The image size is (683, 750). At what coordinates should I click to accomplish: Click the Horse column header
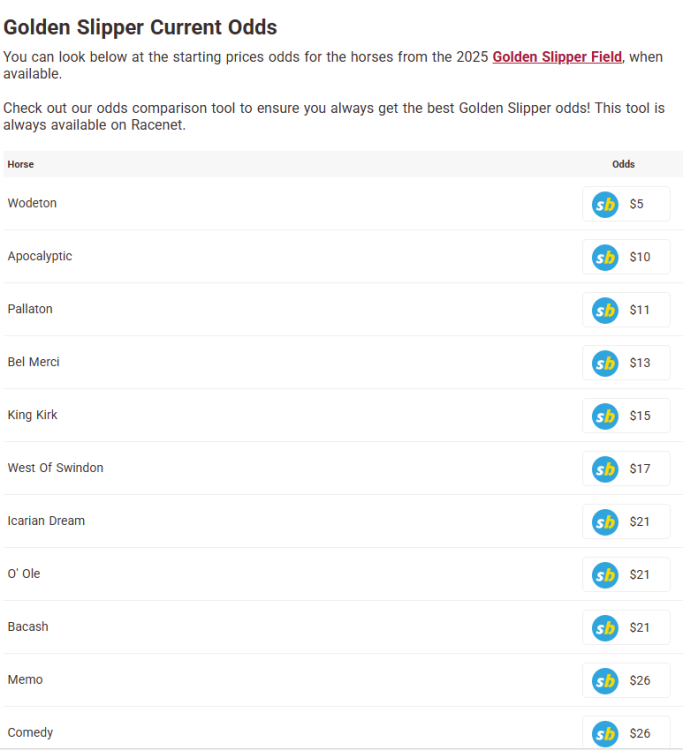click(x=21, y=164)
